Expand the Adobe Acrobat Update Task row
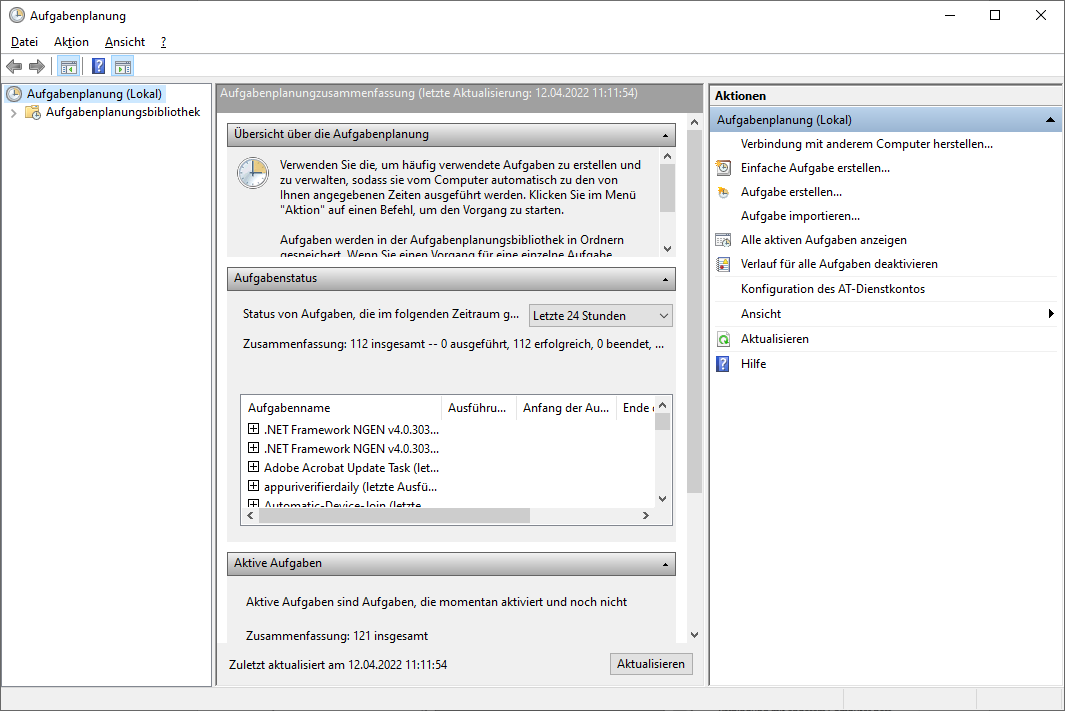This screenshot has height=711, width=1065. tap(253, 467)
